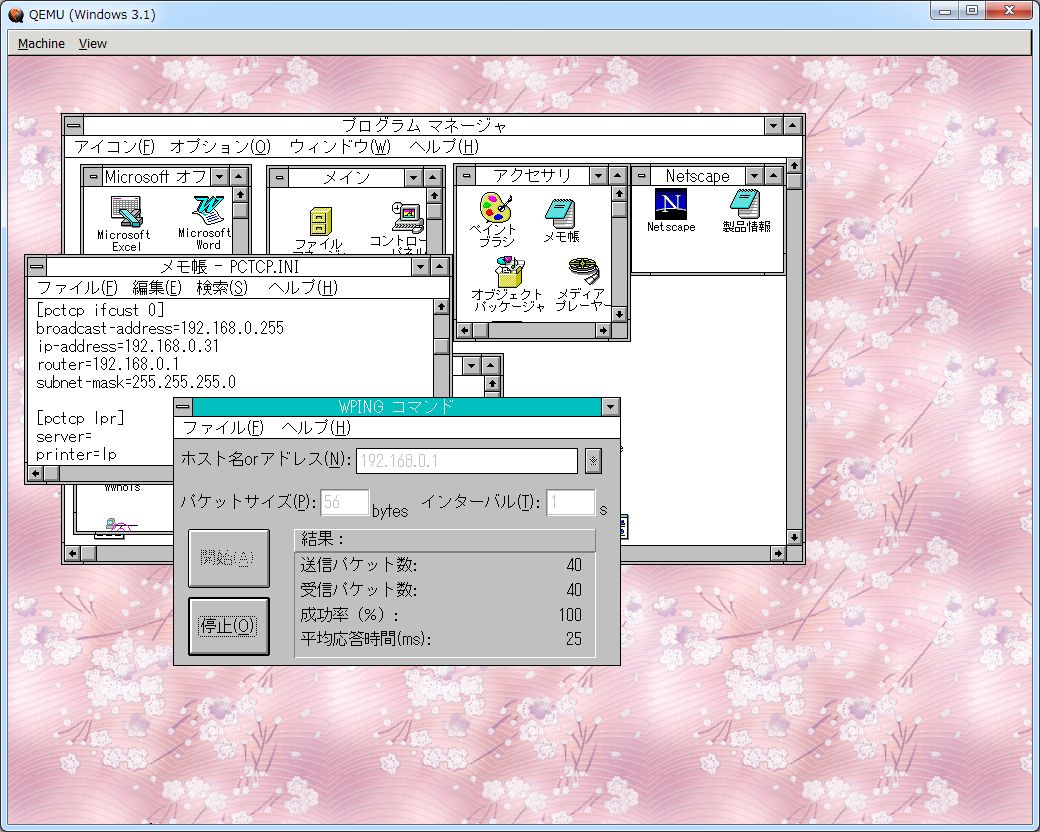Open the ヘルプ(H) menu in WPING window
This screenshot has width=1040, height=832.
[x=316, y=428]
